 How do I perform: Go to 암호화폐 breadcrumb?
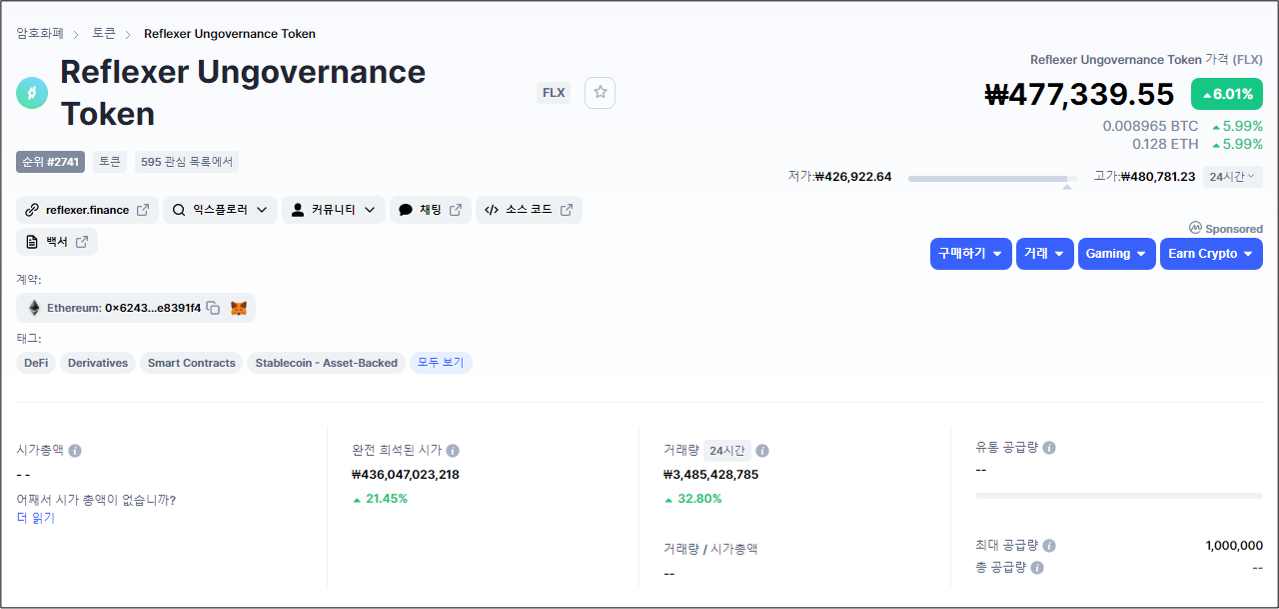pos(40,34)
